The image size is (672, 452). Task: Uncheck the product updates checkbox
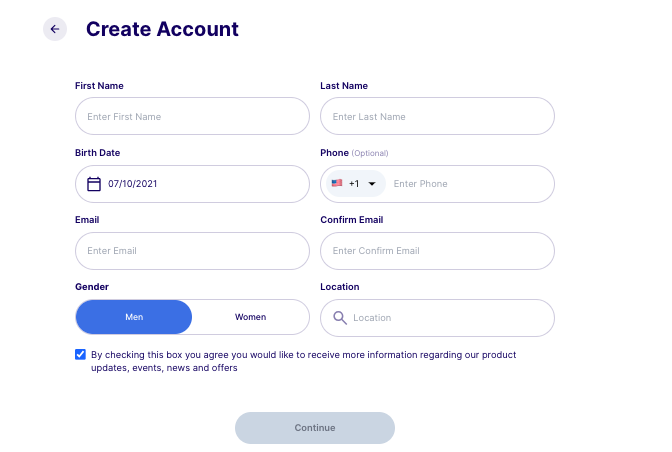point(80,354)
